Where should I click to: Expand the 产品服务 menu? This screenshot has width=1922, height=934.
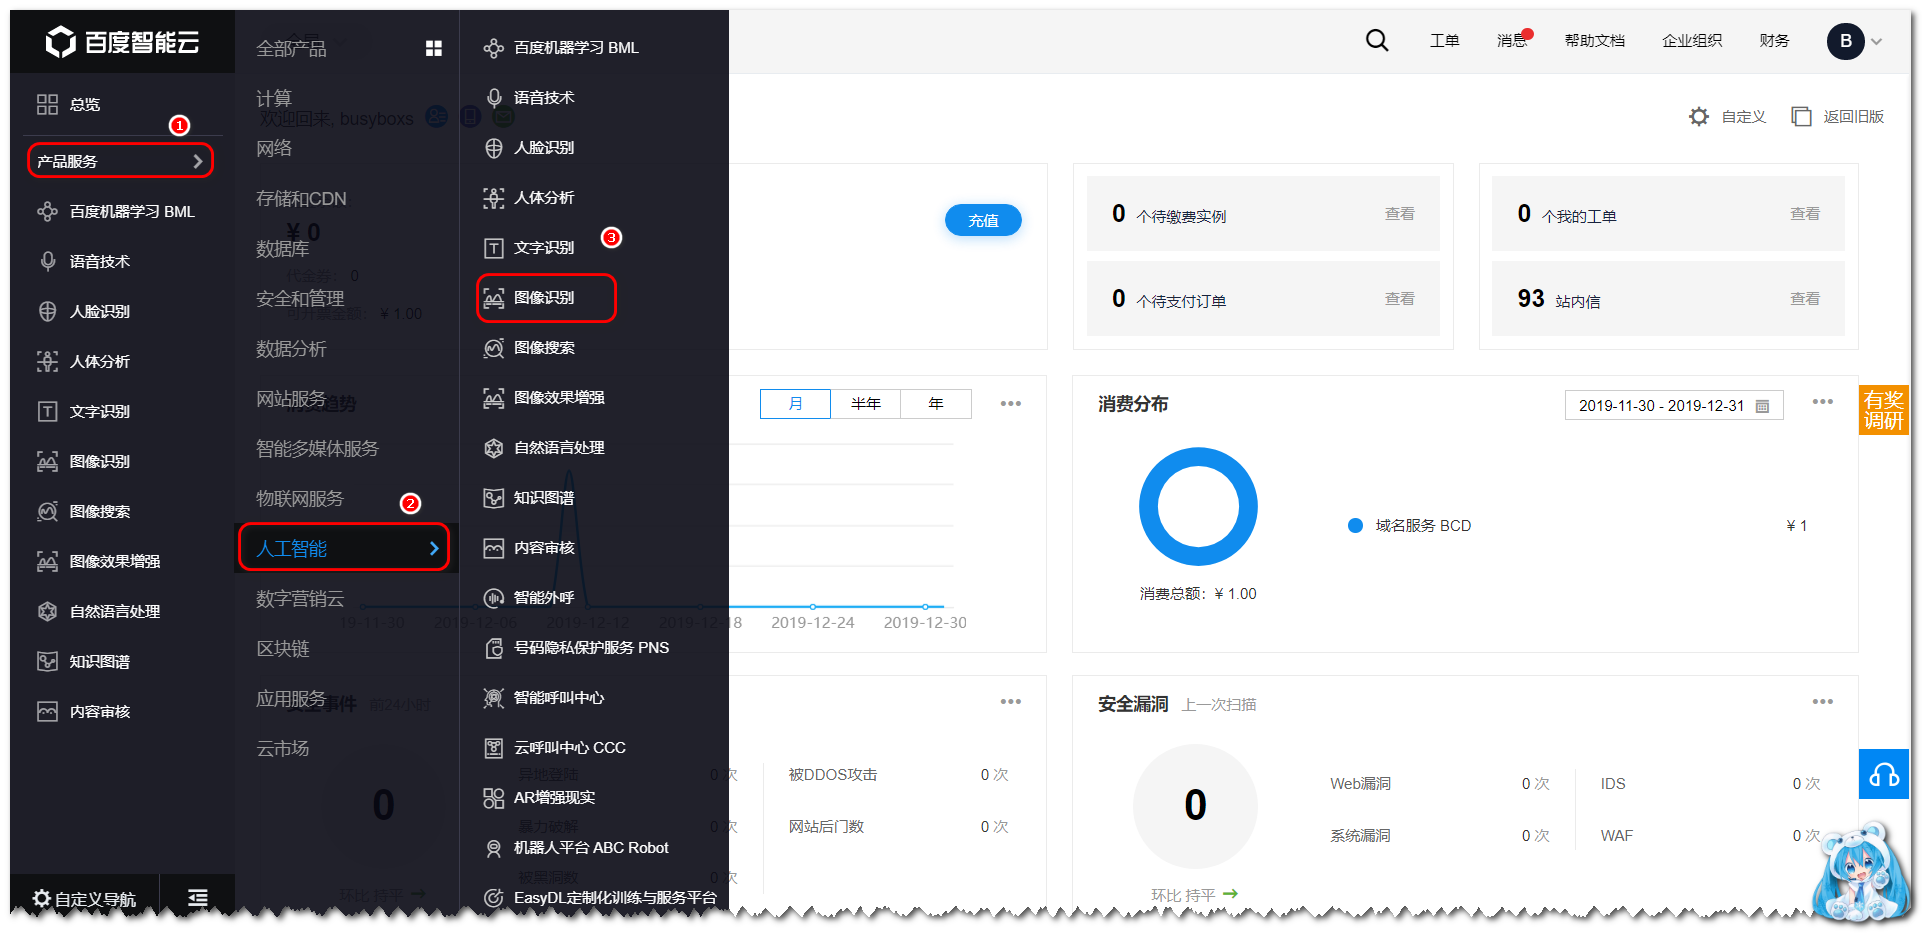point(120,161)
